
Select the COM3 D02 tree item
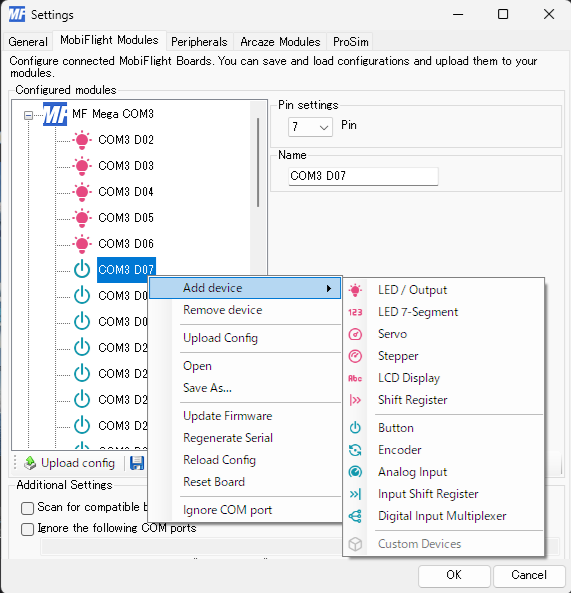[x=126, y=140]
